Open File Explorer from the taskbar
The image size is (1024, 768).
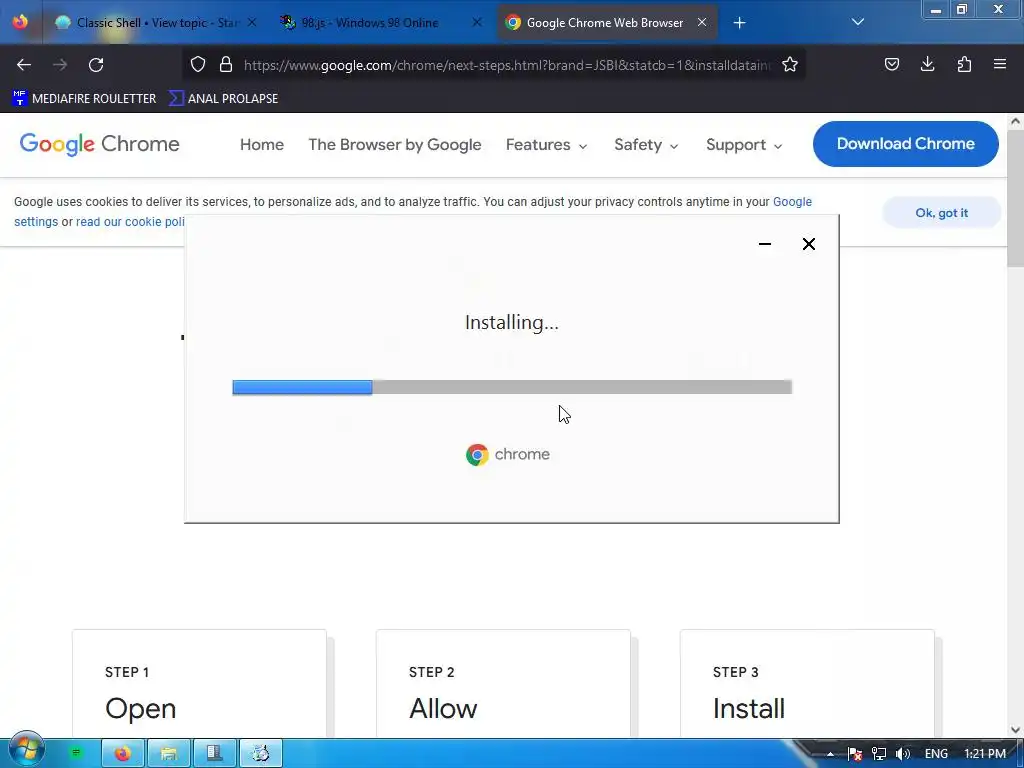(x=169, y=754)
